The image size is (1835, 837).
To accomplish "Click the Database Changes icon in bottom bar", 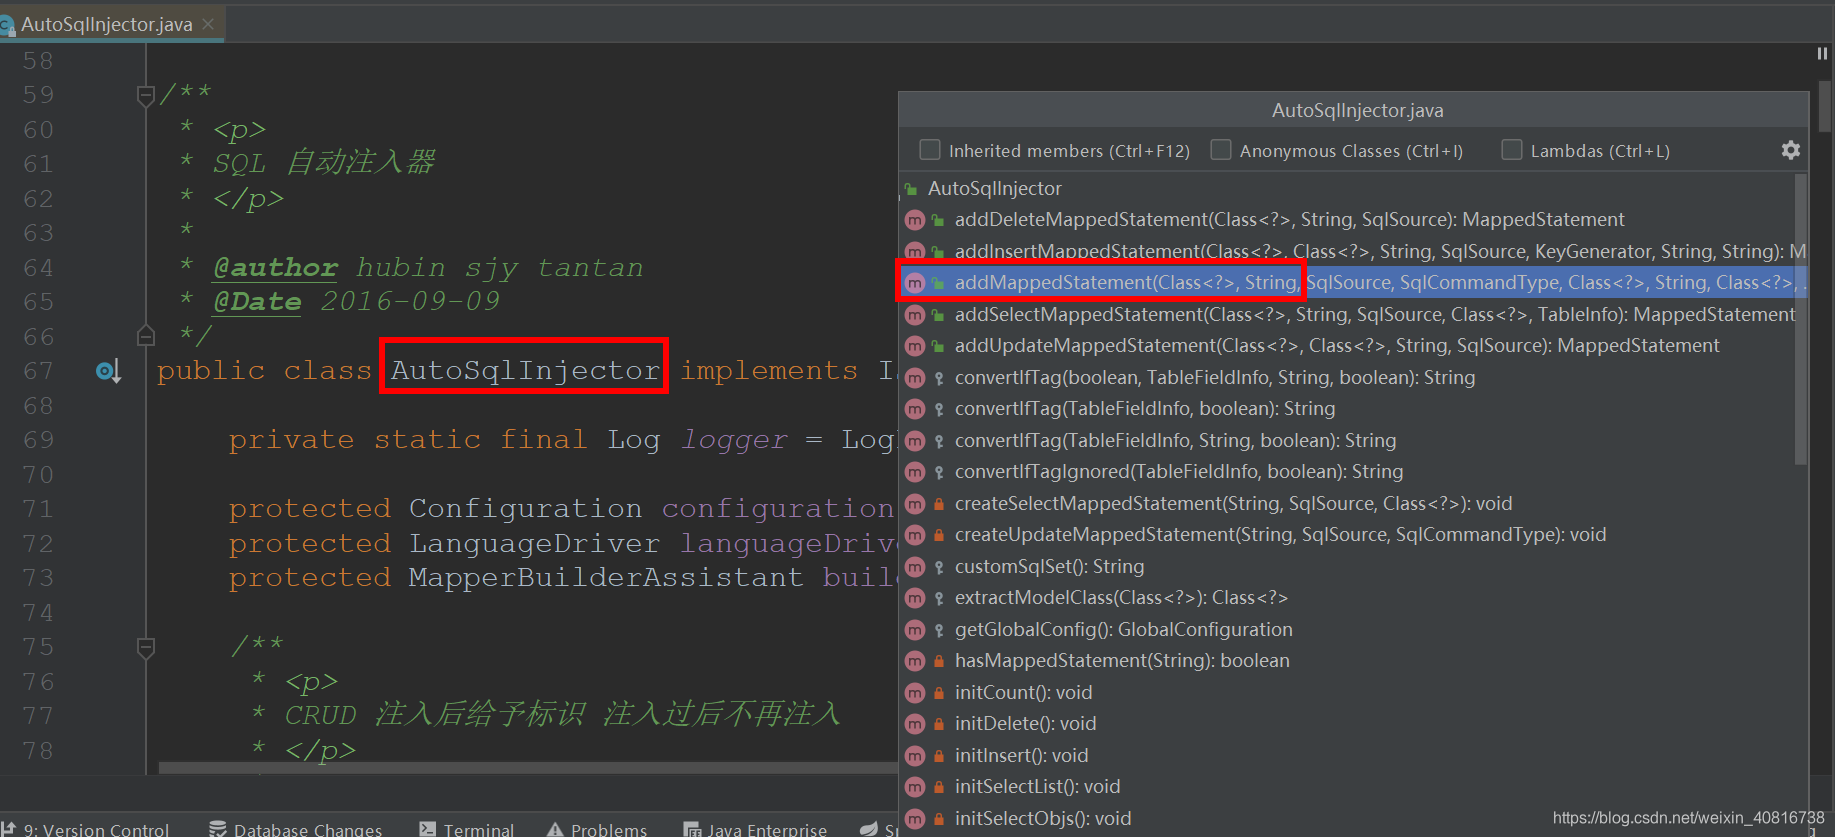I will (217, 829).
